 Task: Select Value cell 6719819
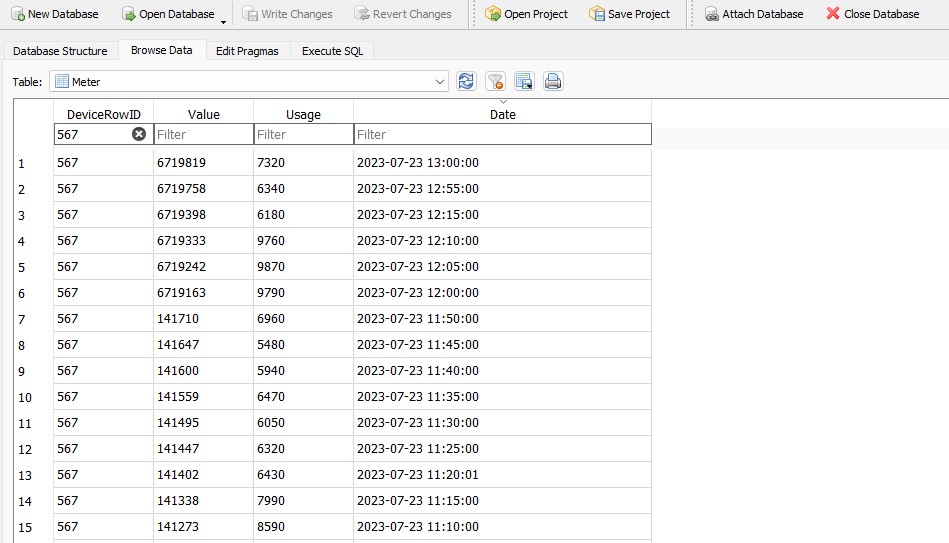click(203, 162)
